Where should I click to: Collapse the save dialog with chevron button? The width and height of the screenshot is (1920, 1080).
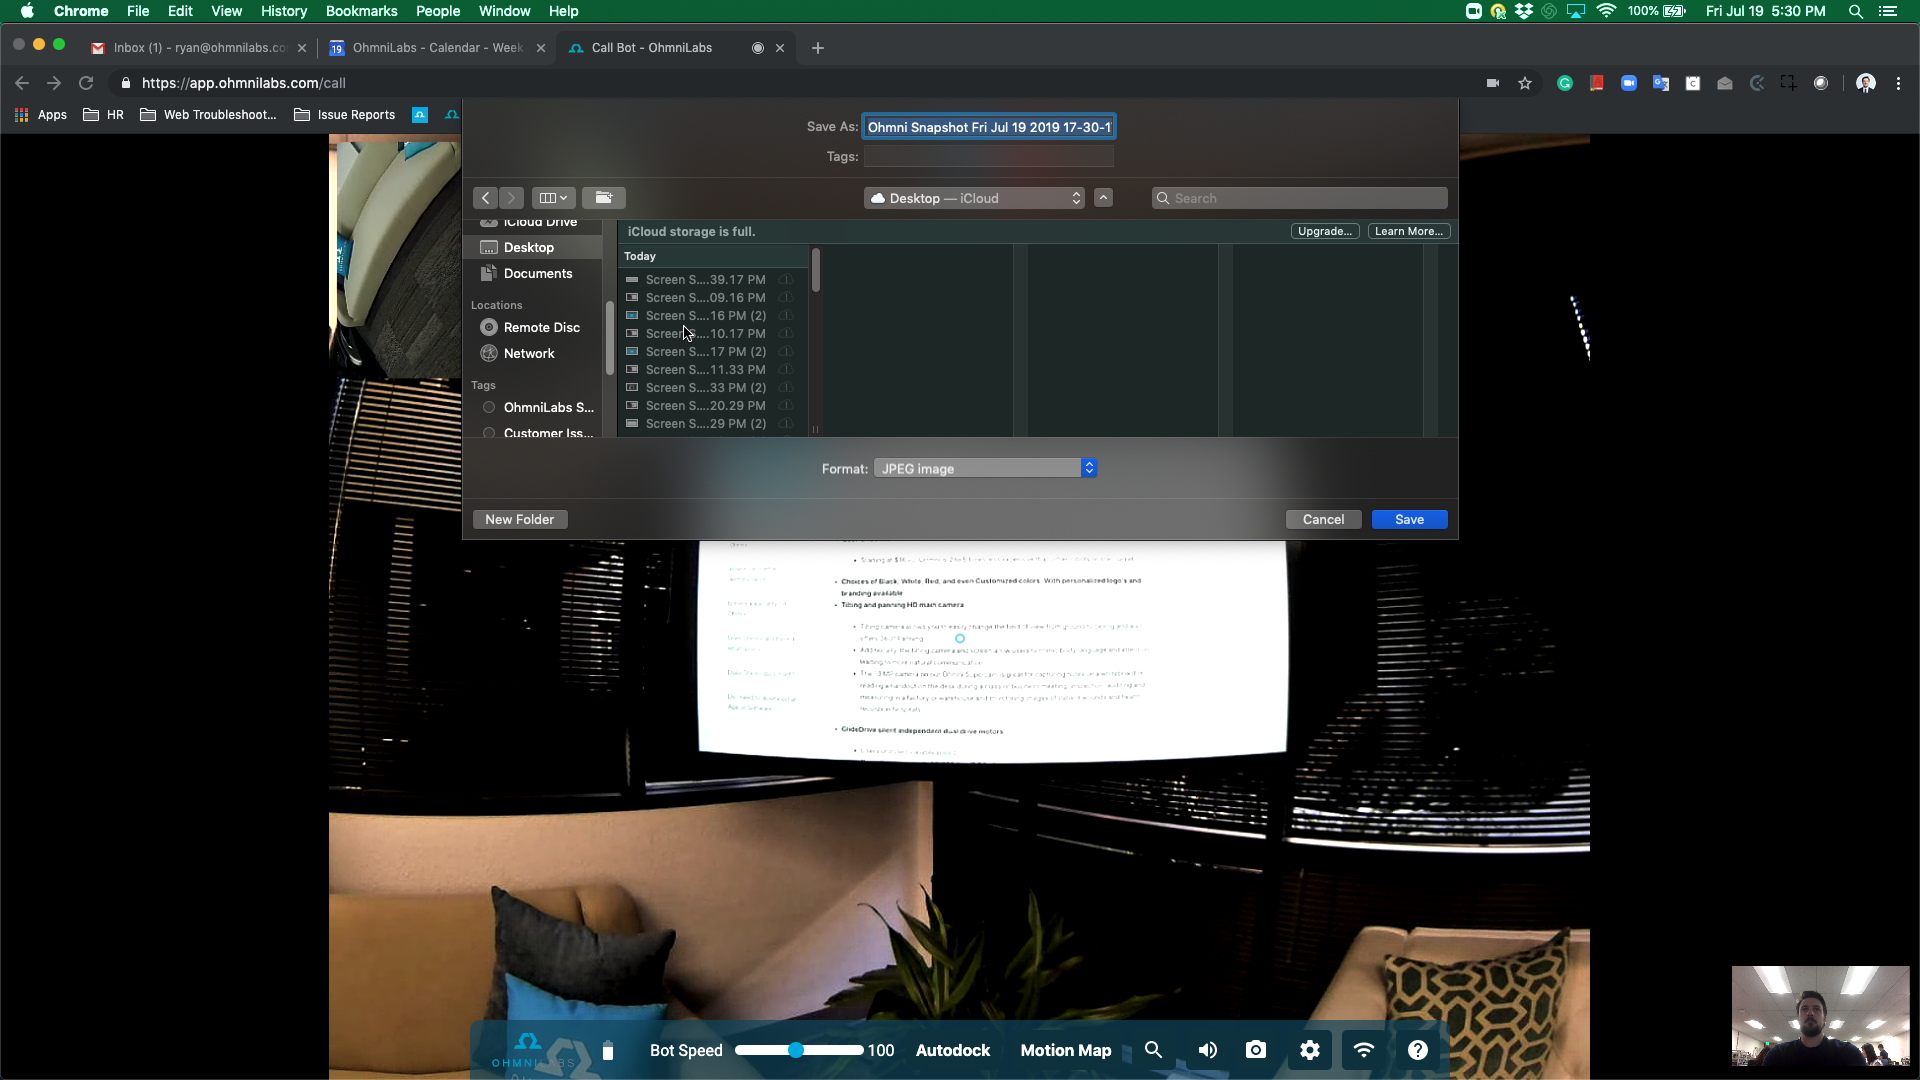tap(1103, 198)
